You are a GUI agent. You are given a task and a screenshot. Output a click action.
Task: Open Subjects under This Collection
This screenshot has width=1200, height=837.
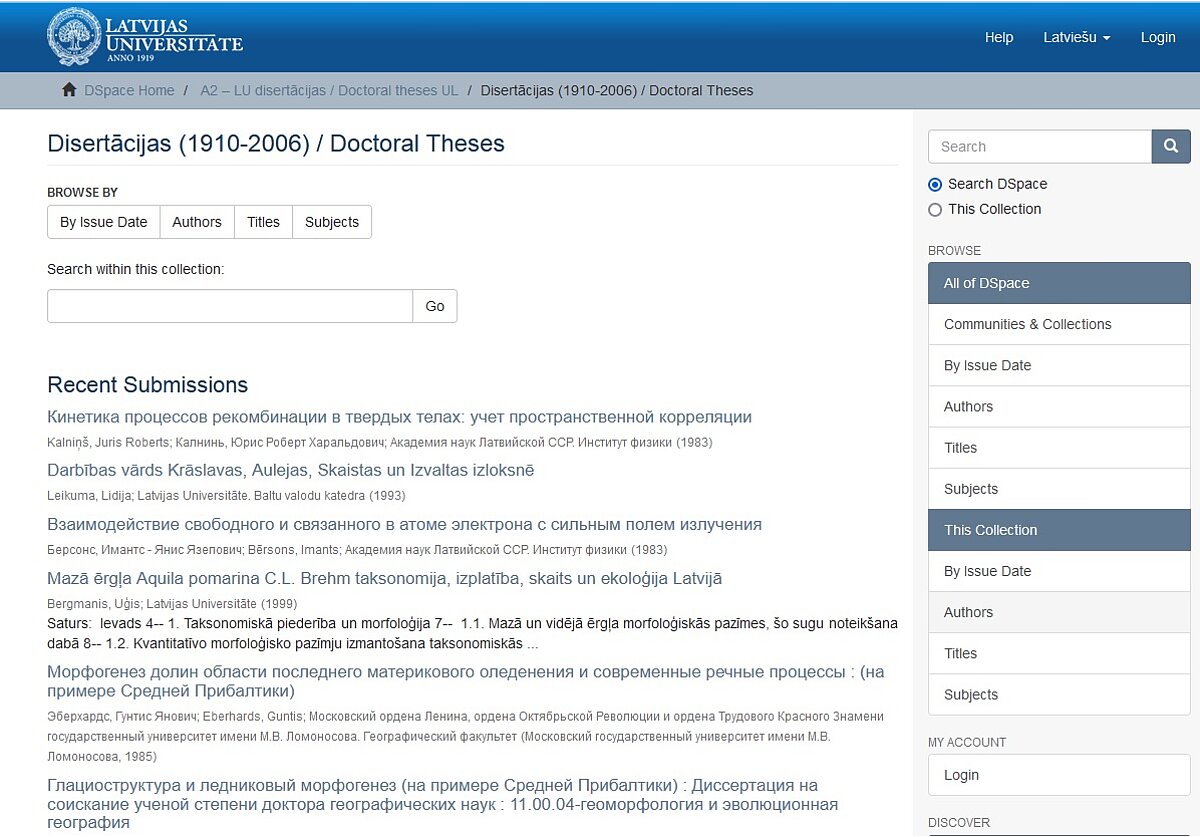click(x=1059, y=694)
